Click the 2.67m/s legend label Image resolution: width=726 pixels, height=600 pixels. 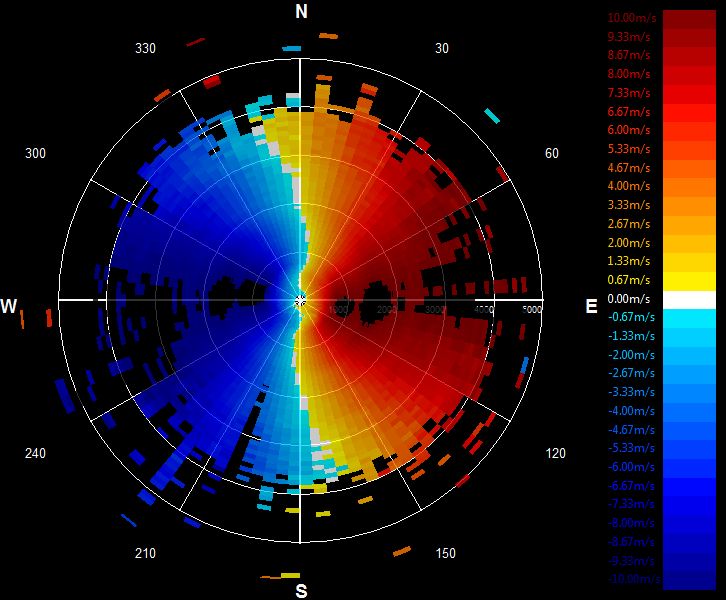[629, 224]
